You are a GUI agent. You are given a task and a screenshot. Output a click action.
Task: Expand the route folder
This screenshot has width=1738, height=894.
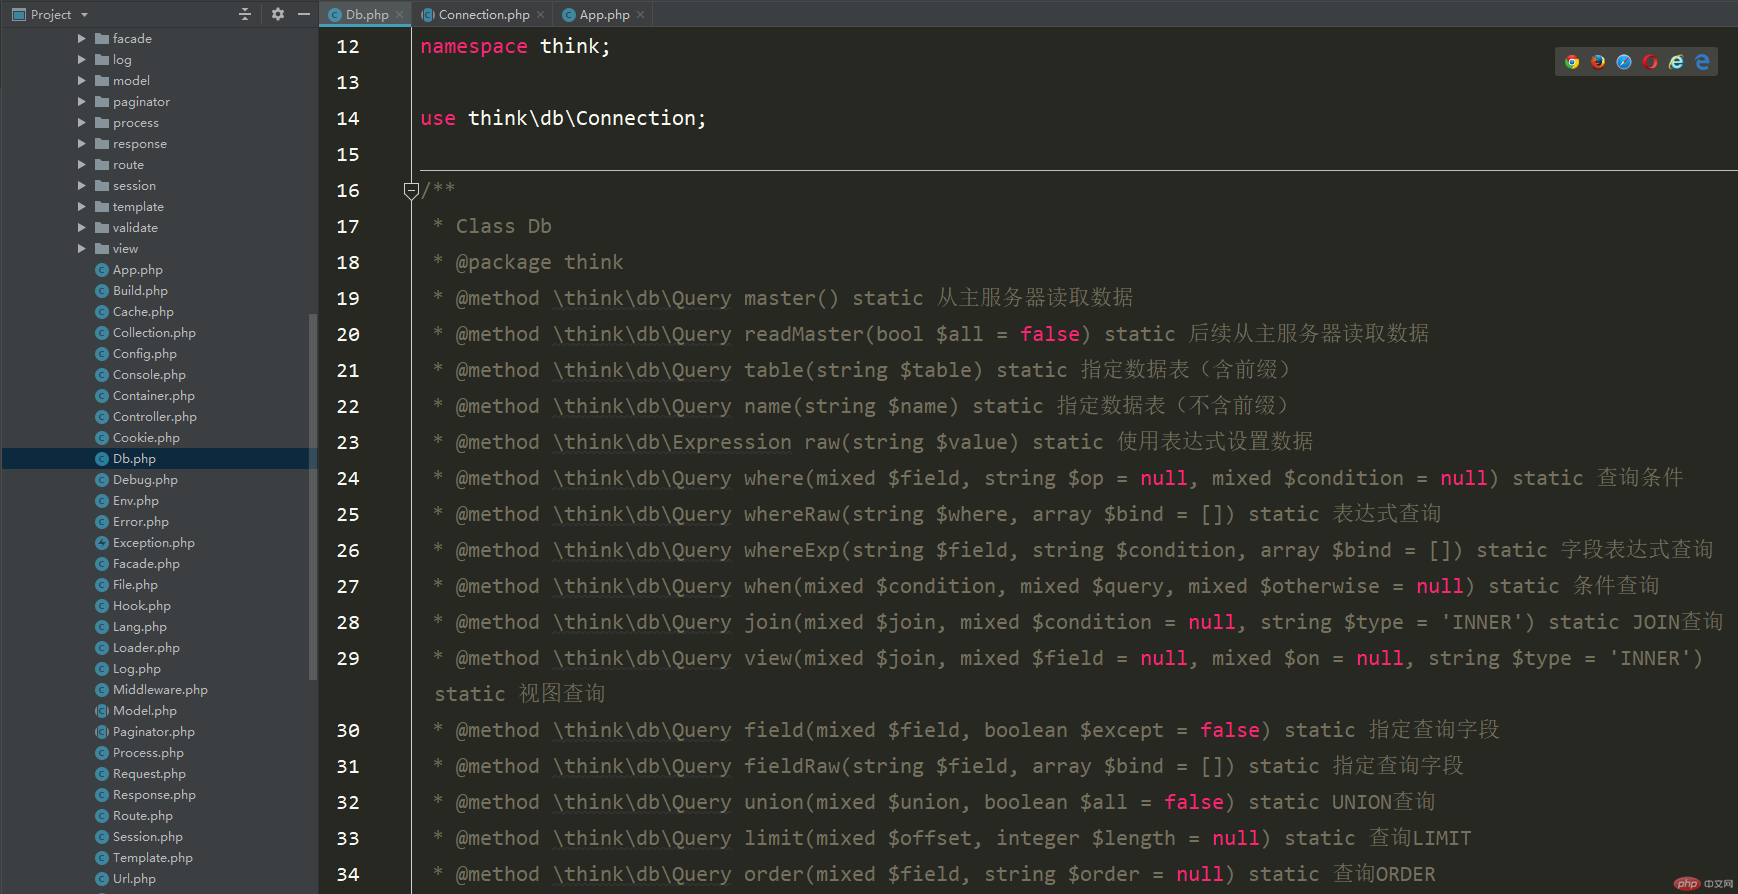[82, 164]
